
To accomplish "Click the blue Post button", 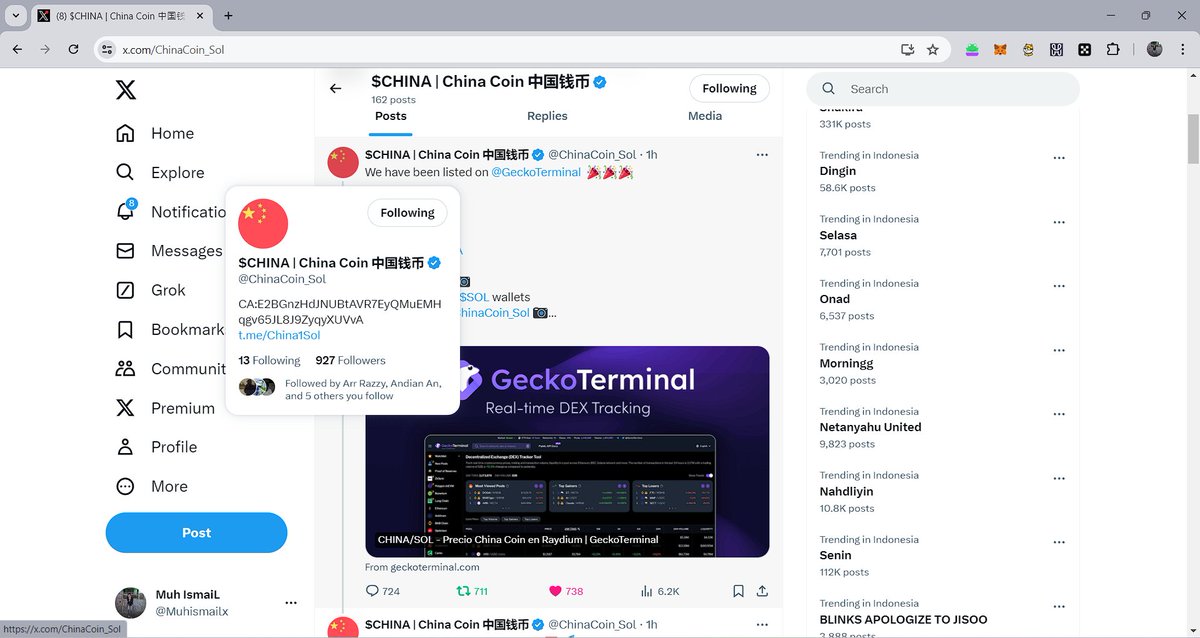I will tap(196, 533).
